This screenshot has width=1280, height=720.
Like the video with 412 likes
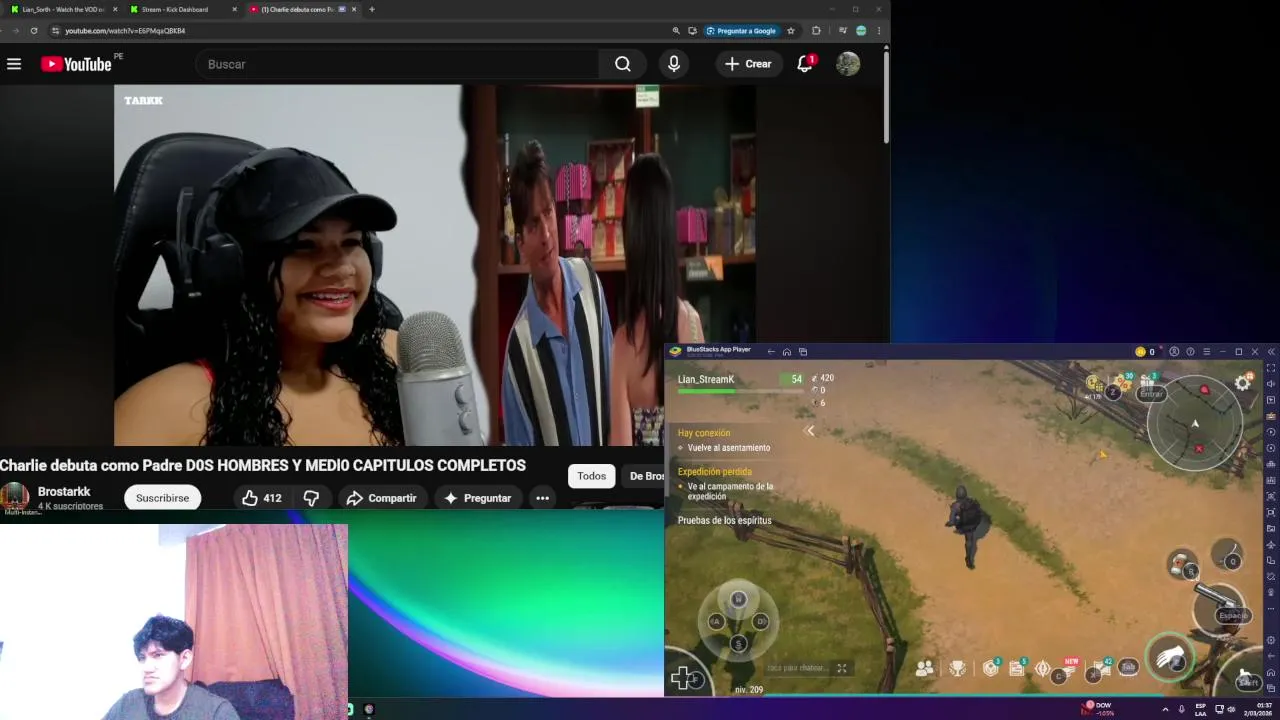pyautogui.click(x=261, y=498)
